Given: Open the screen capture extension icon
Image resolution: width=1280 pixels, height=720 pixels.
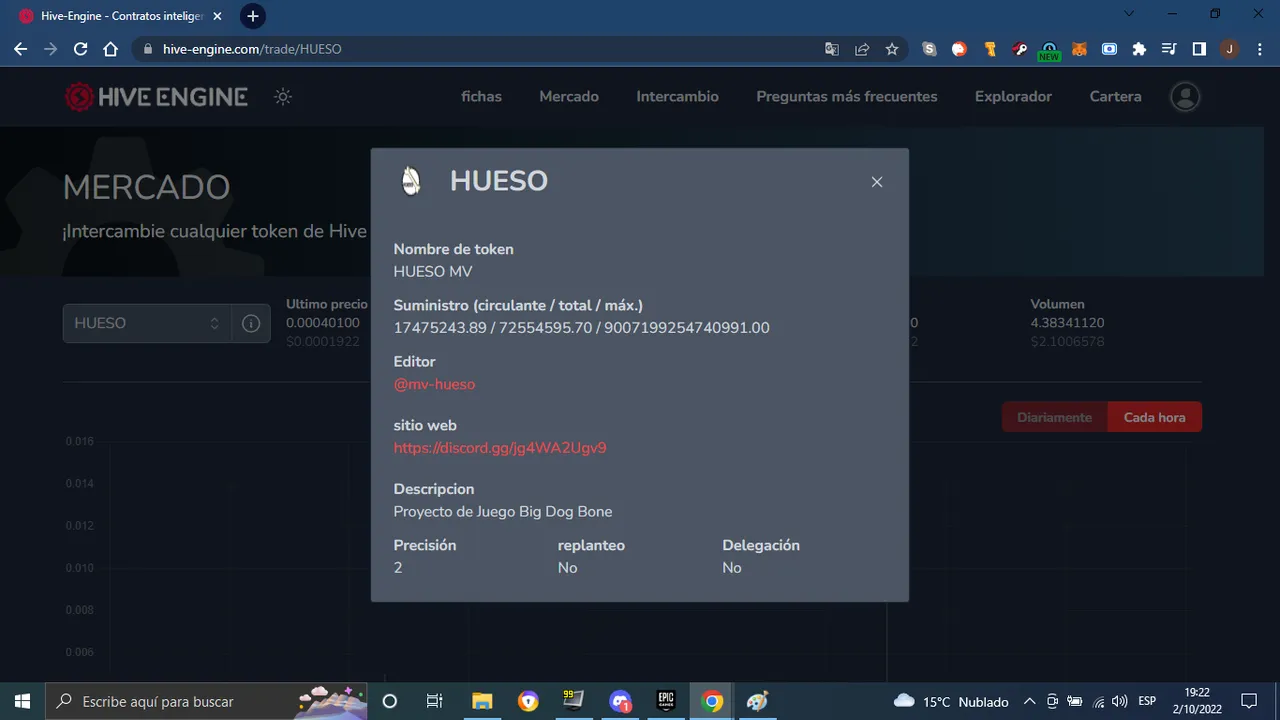Looking at the screenshot, I should click(x=1109, y=49).
